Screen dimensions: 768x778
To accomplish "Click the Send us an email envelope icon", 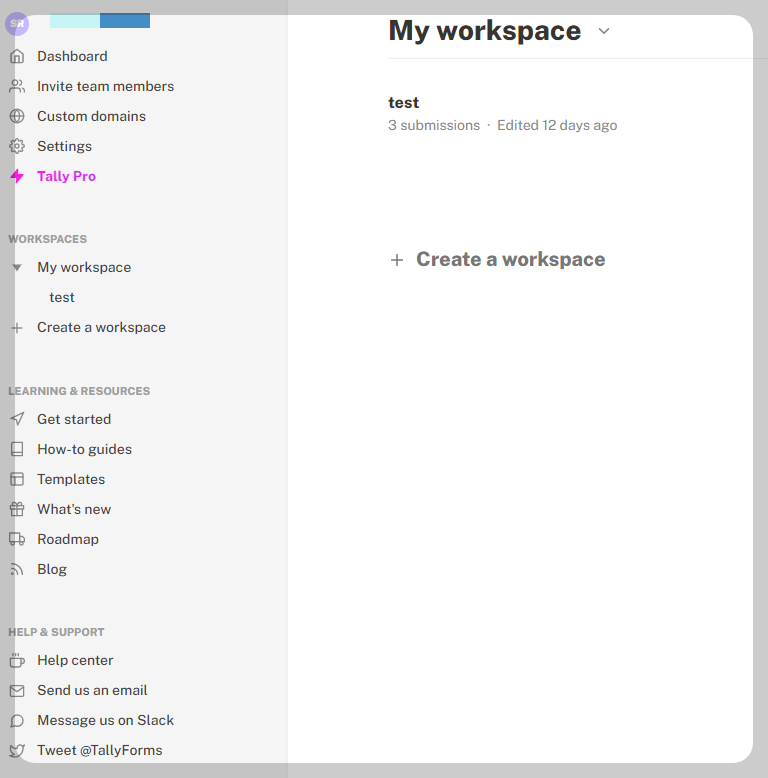I will point(17,691).
